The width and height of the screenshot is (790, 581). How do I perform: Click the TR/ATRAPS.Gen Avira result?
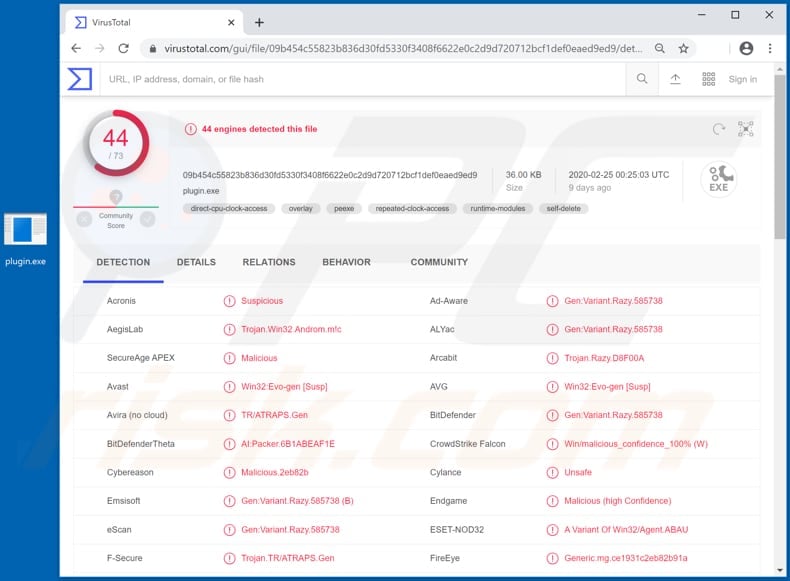[274, 415]
